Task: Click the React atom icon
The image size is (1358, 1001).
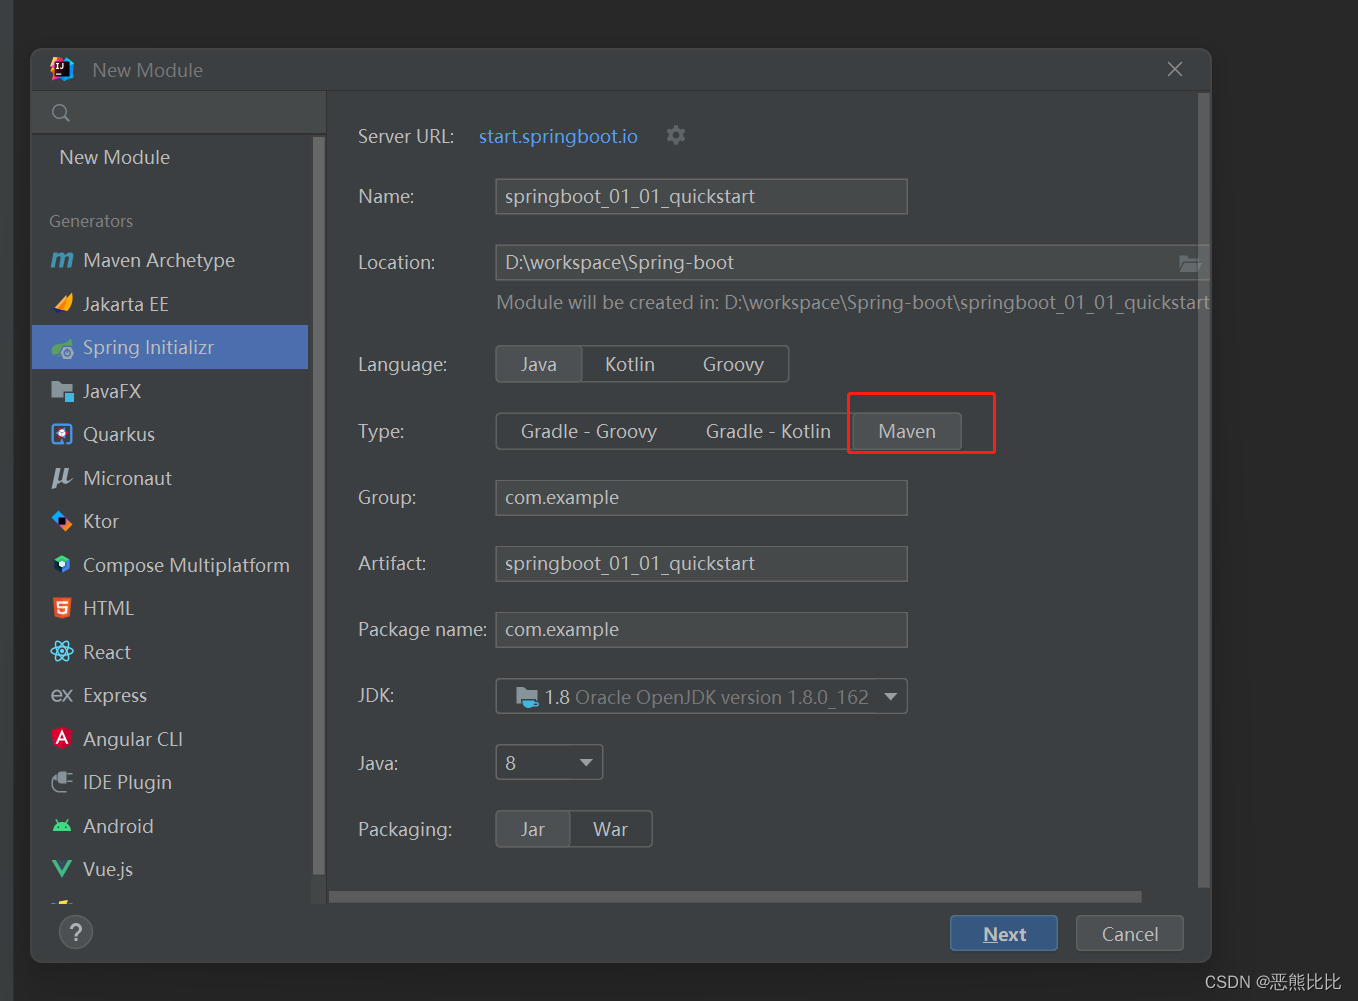Action: coord(62,652)
